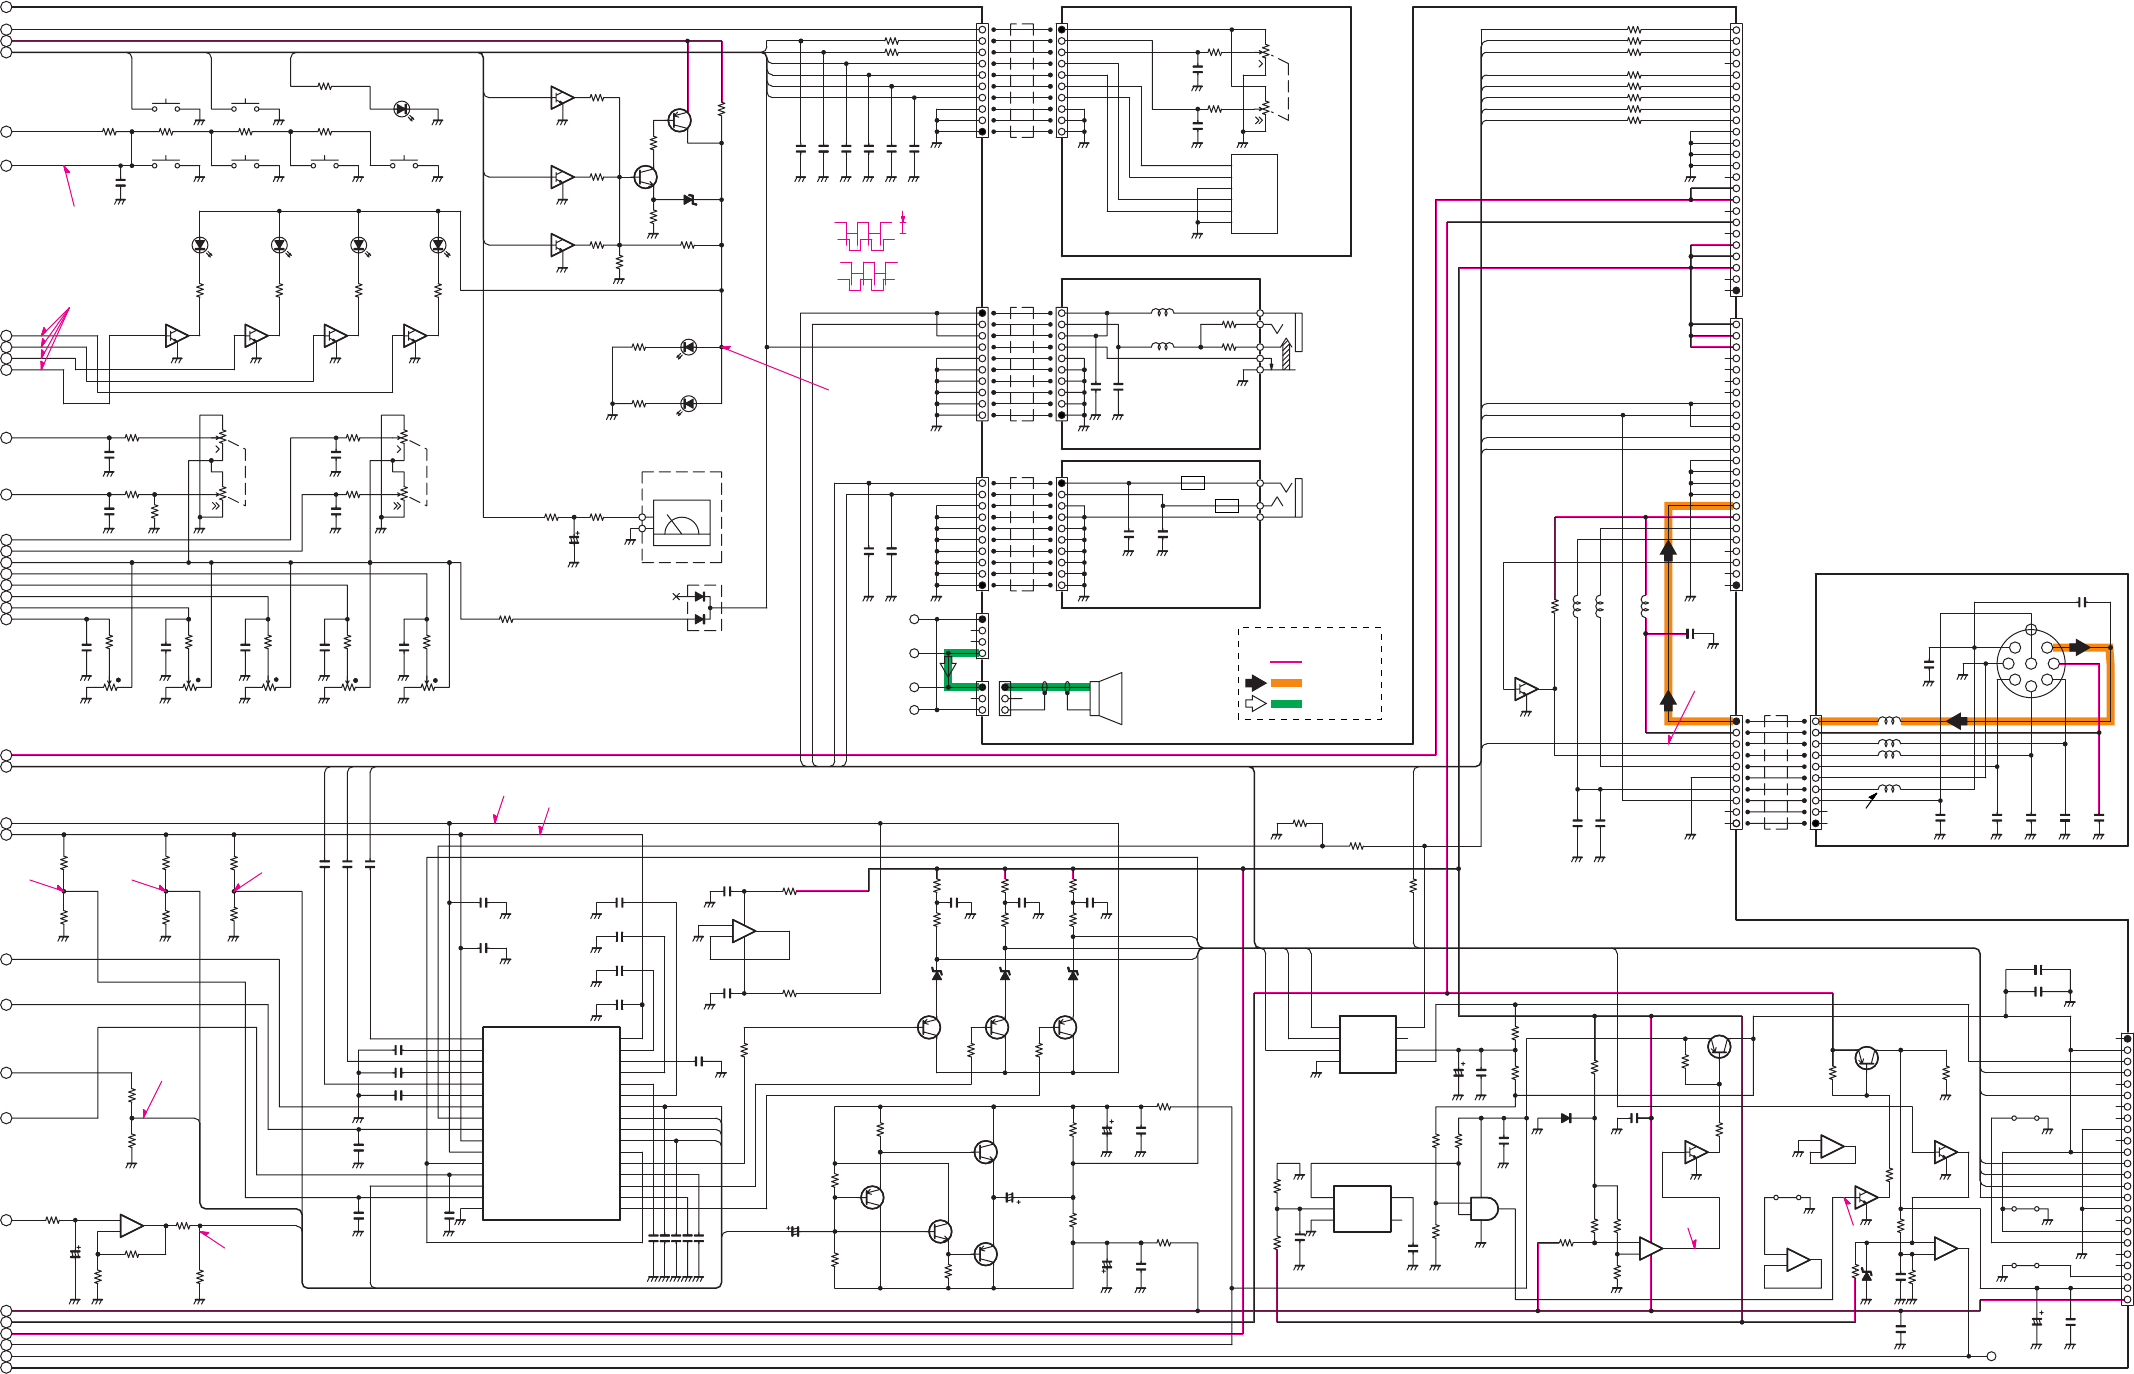Click the loudspeaker symbol on the green path

[1106, 697]
